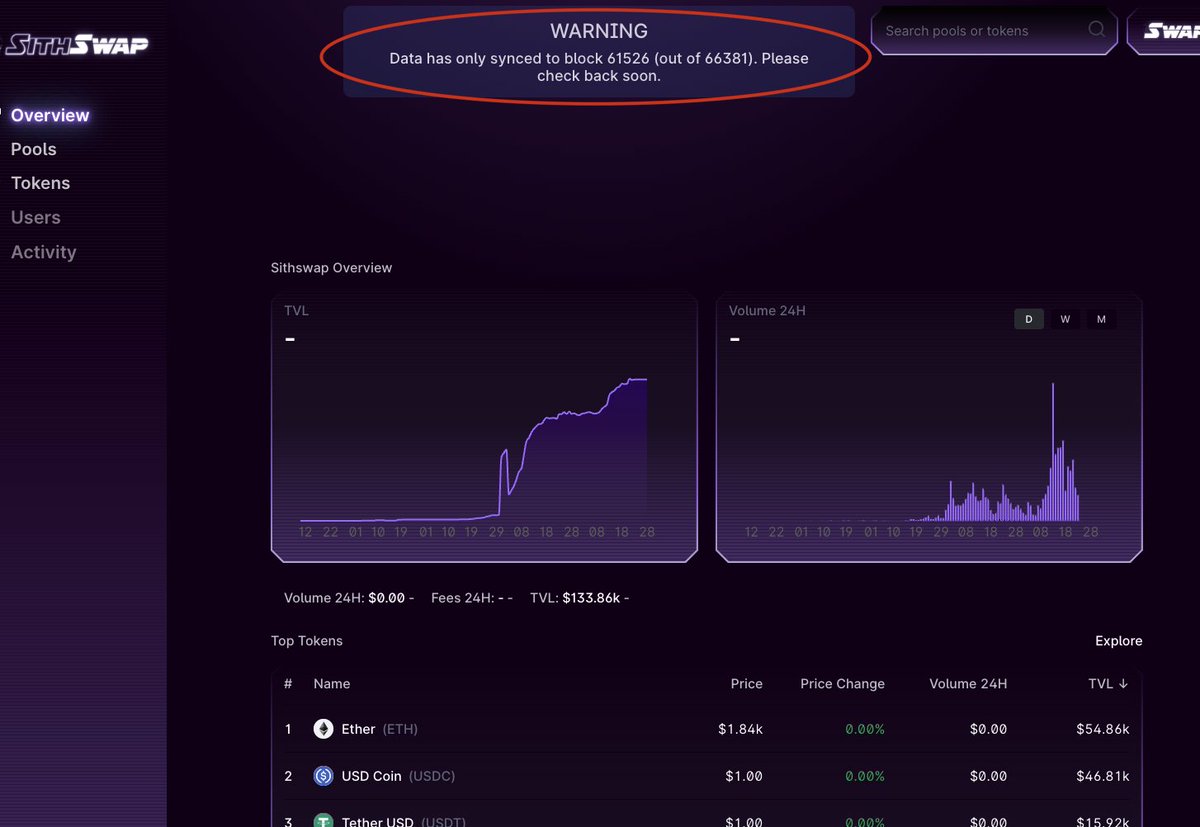Click the TVL chart title label
This screenshot has height=827, width=1200.
point(296,311)
